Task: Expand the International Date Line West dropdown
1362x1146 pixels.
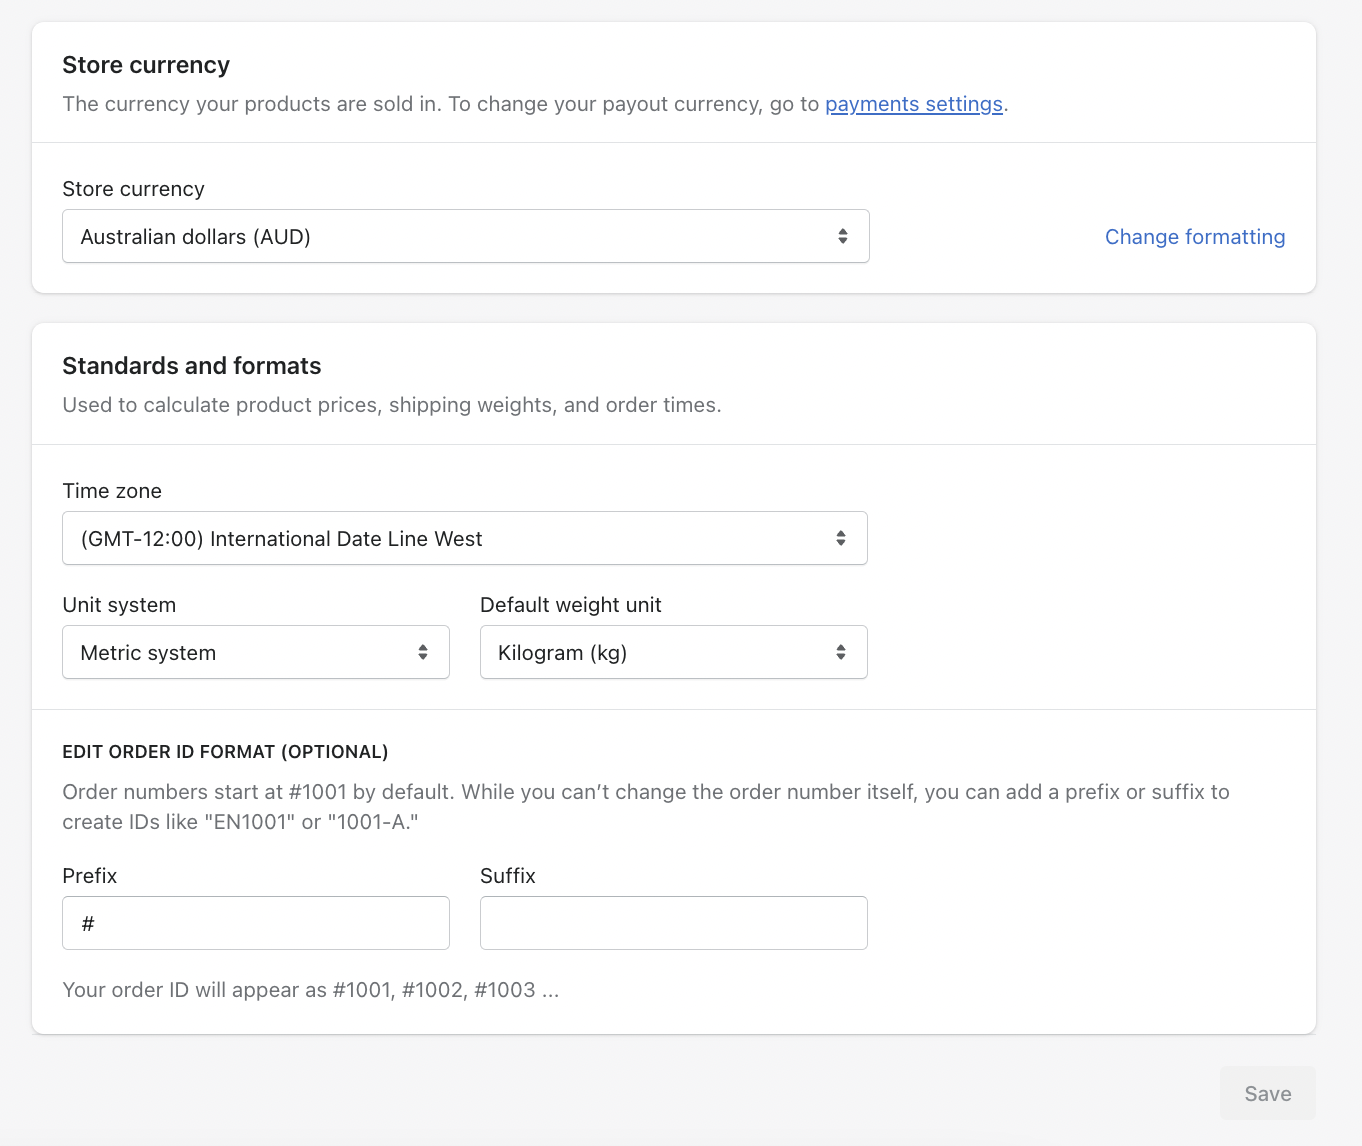Action: (450, 538)
